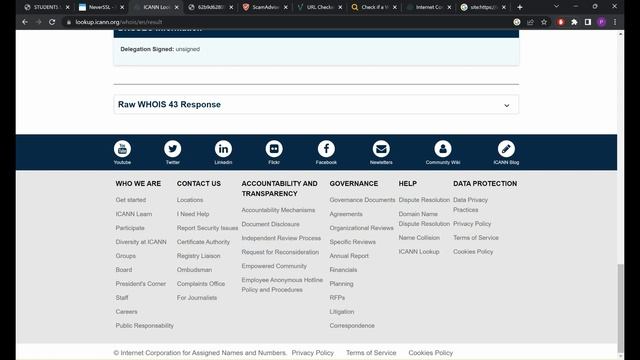Reload the page with refresh icon
Viewport: 640px width, 360px height.
coord(52,22)
